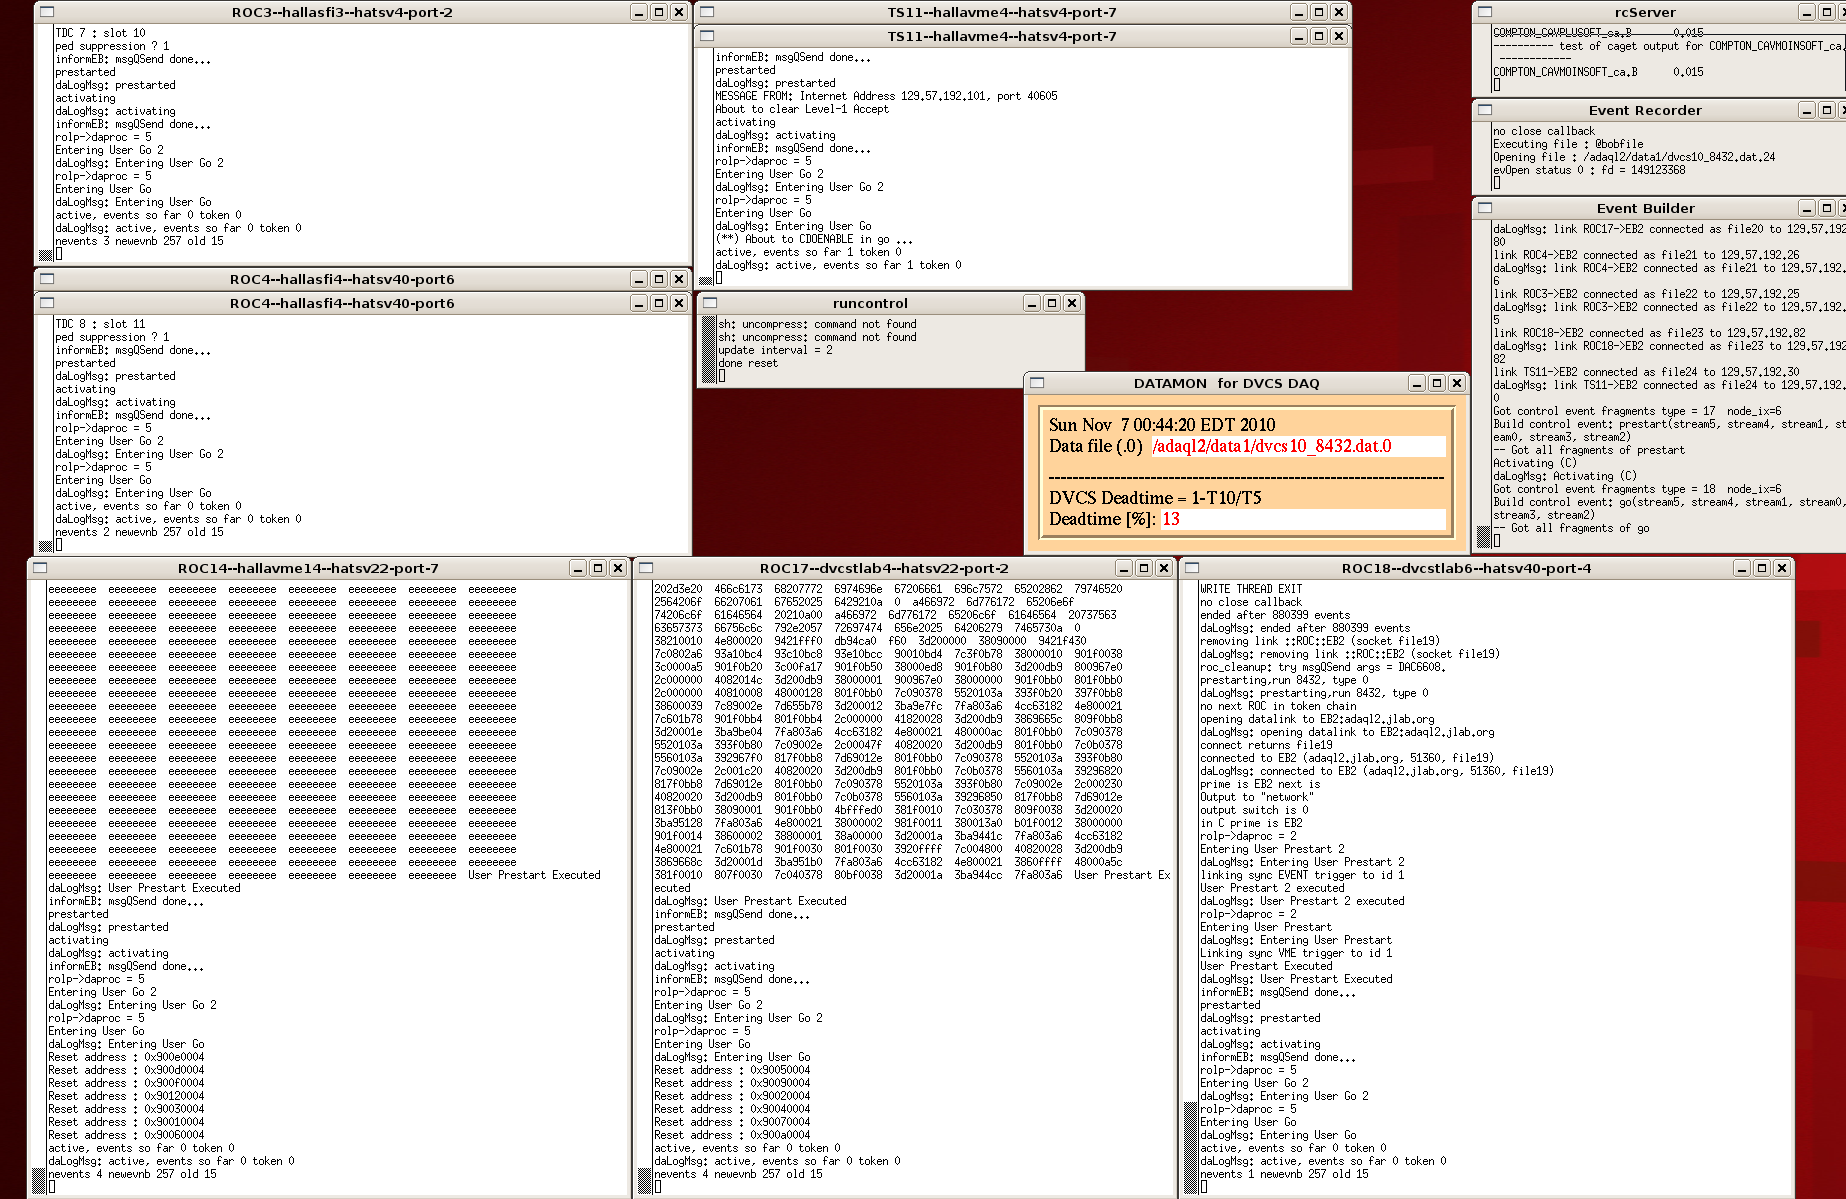Viewport: 1846px width, 1199px height.
Task: Close the runcontrol window
Action: pyautogui.click(x=1072, y=303)
